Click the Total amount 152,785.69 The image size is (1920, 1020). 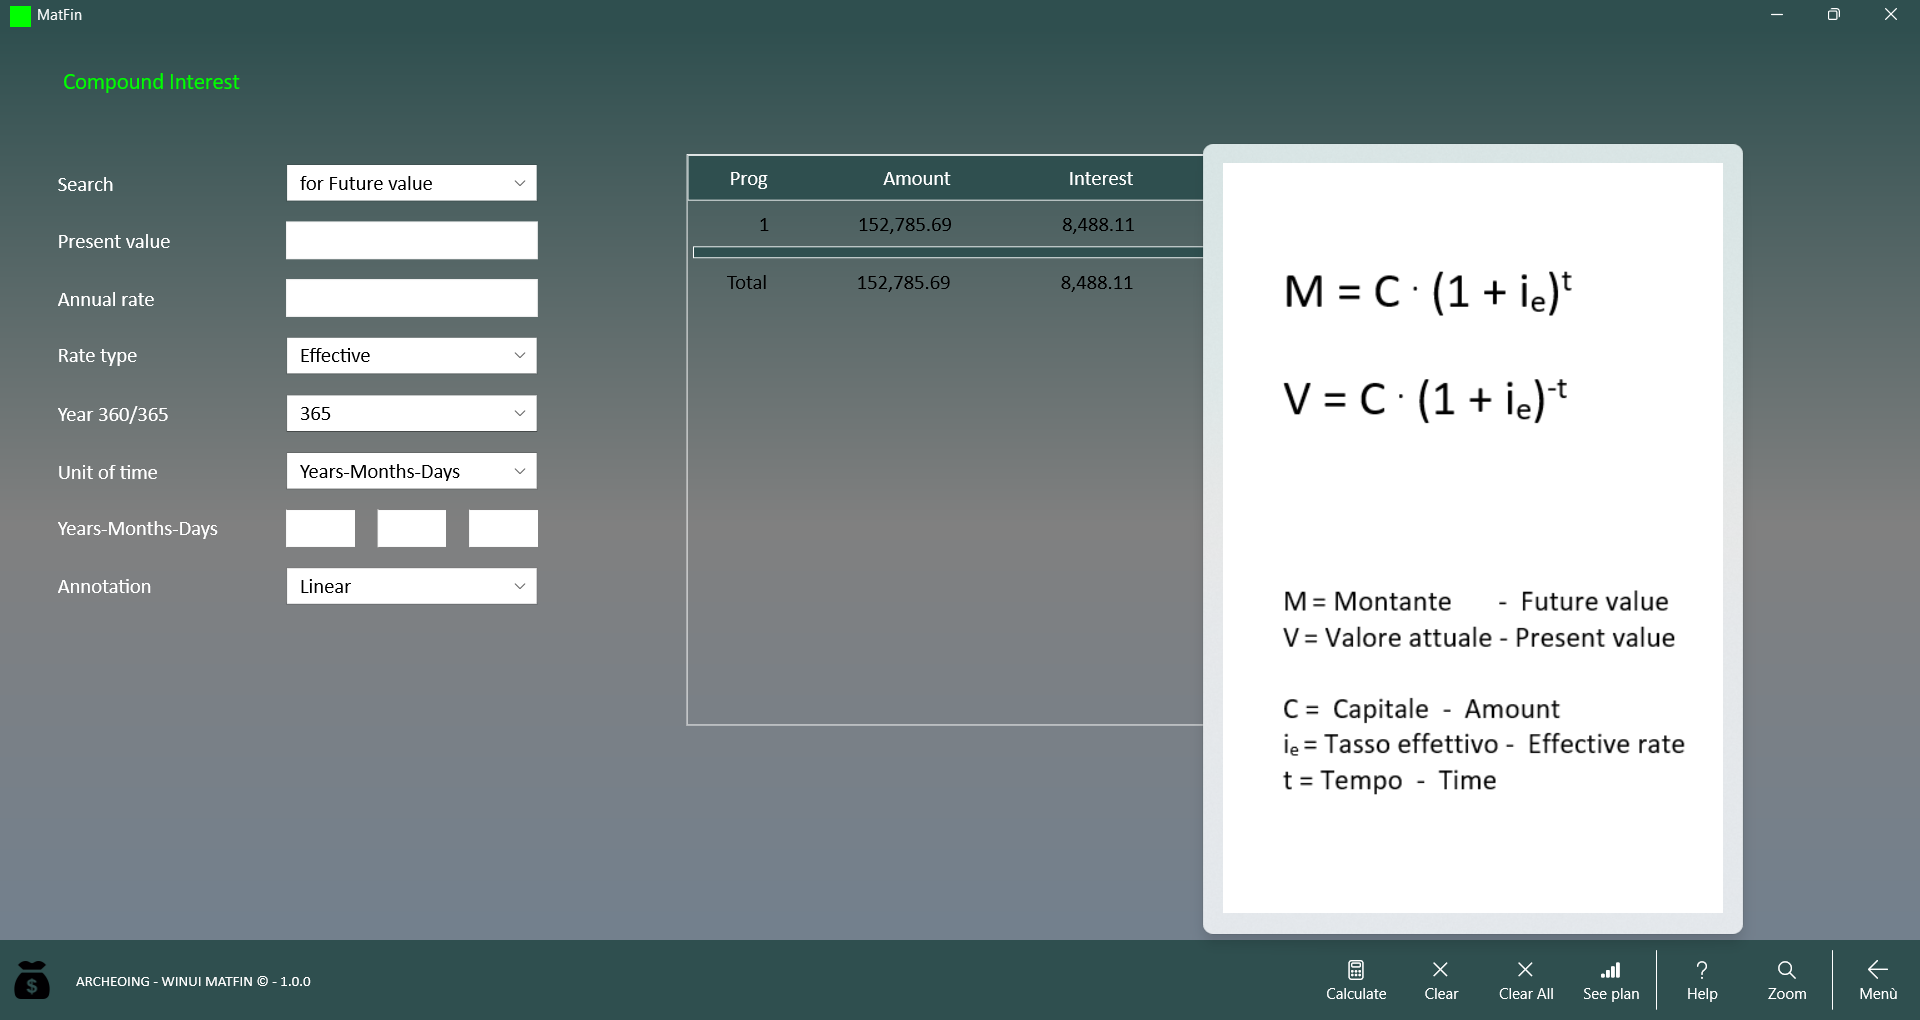[903, 282]
